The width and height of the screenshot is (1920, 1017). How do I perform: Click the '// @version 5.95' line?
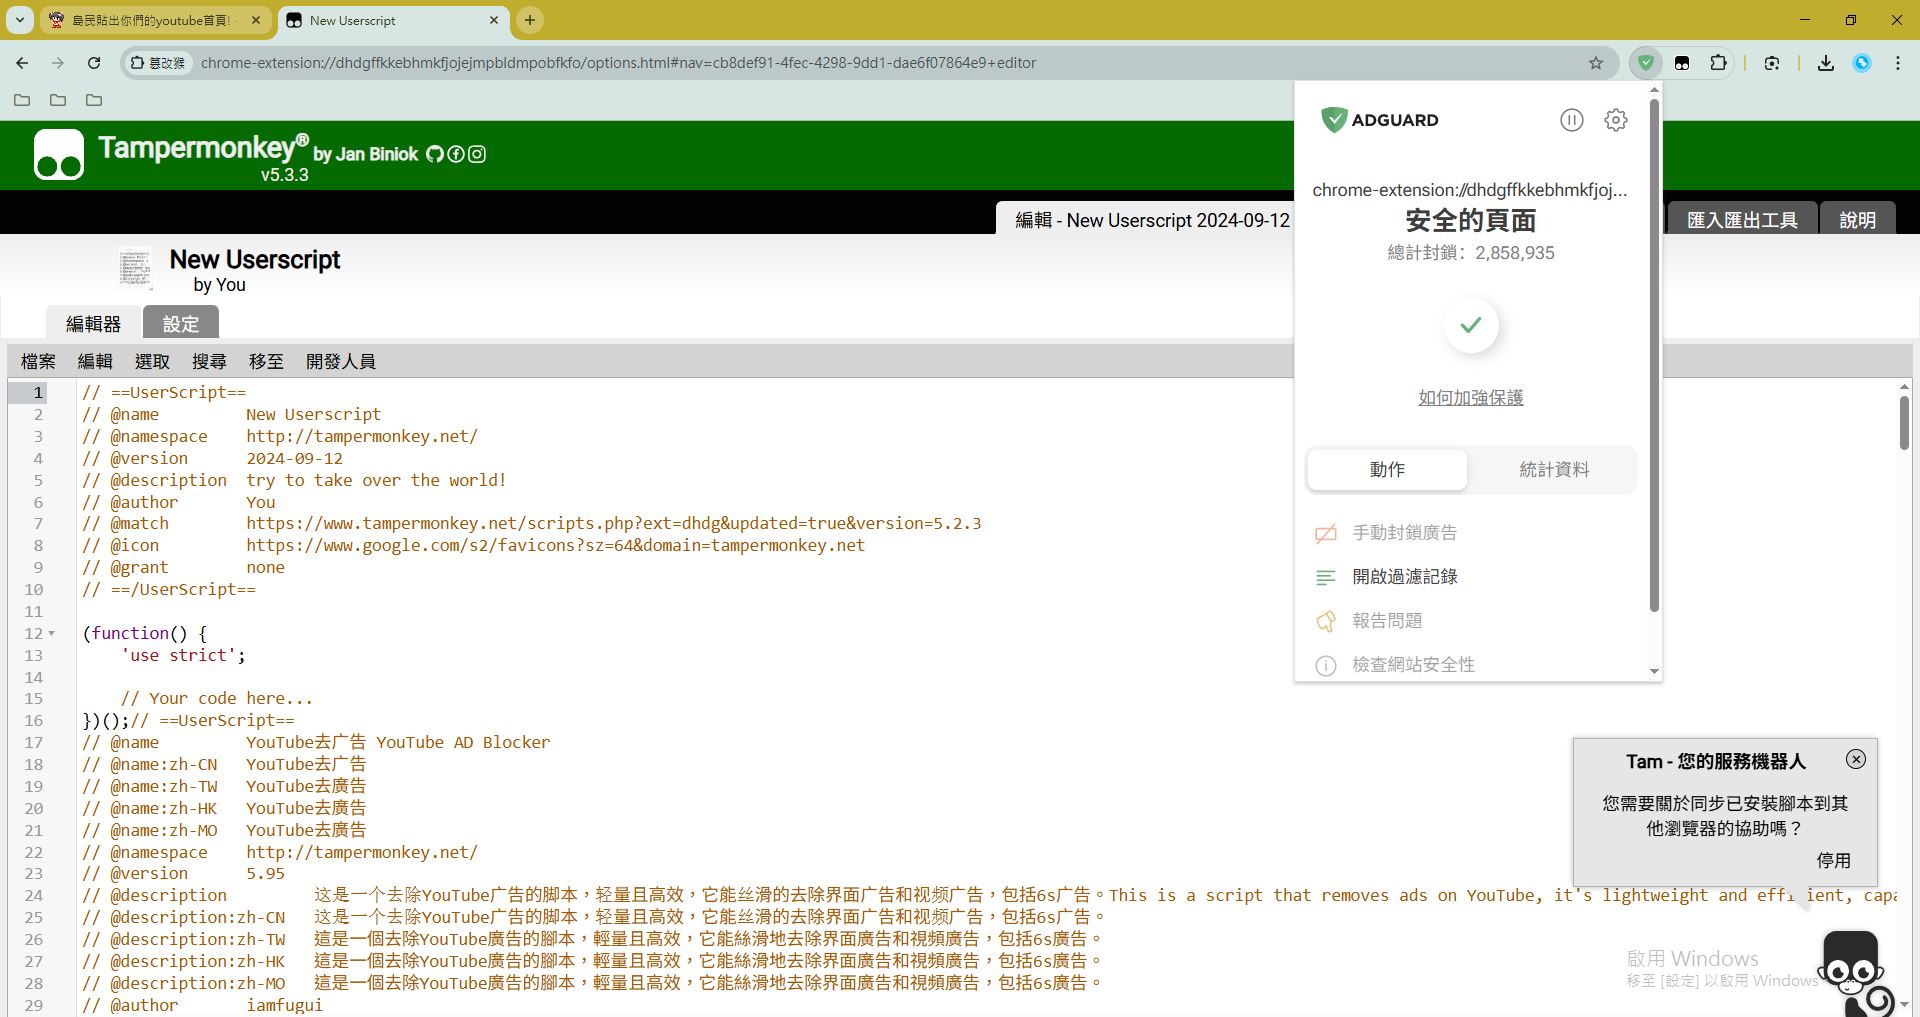[183, 874]
